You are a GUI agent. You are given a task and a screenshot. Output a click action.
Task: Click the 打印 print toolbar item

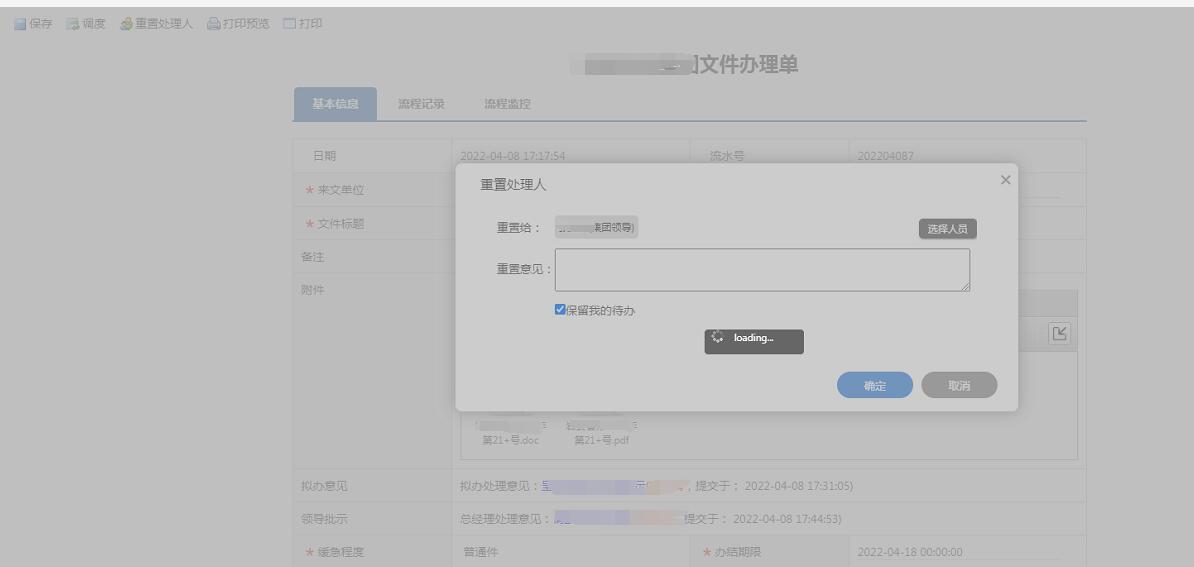pos(302,24)
